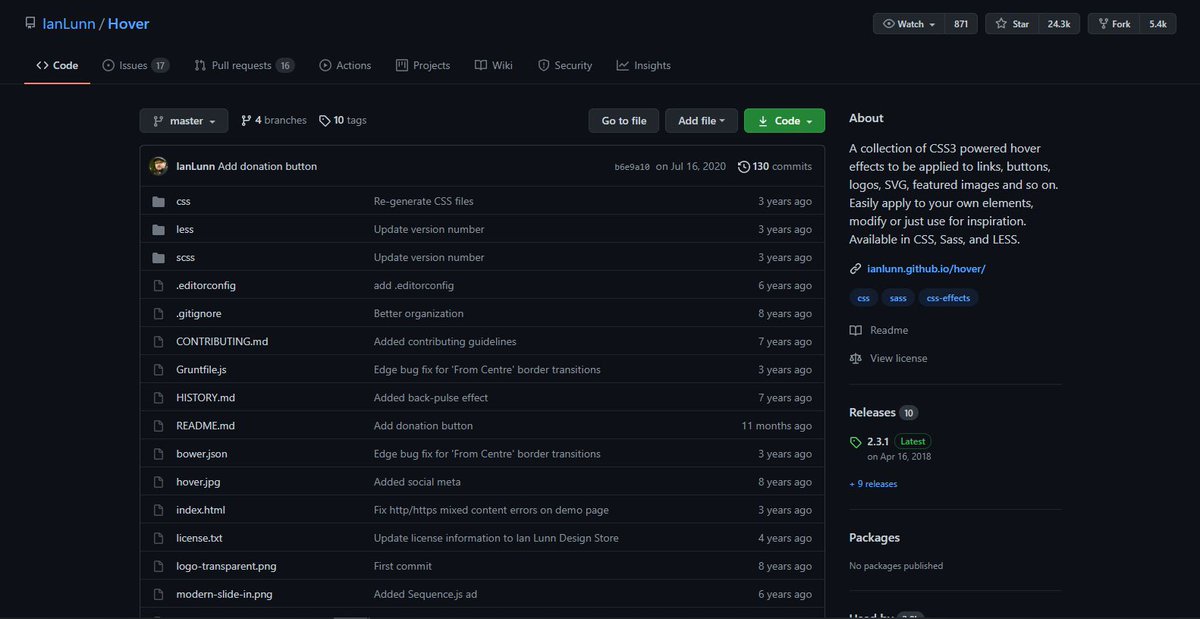Open the modern-slide-in.png file

click(224, 593)
